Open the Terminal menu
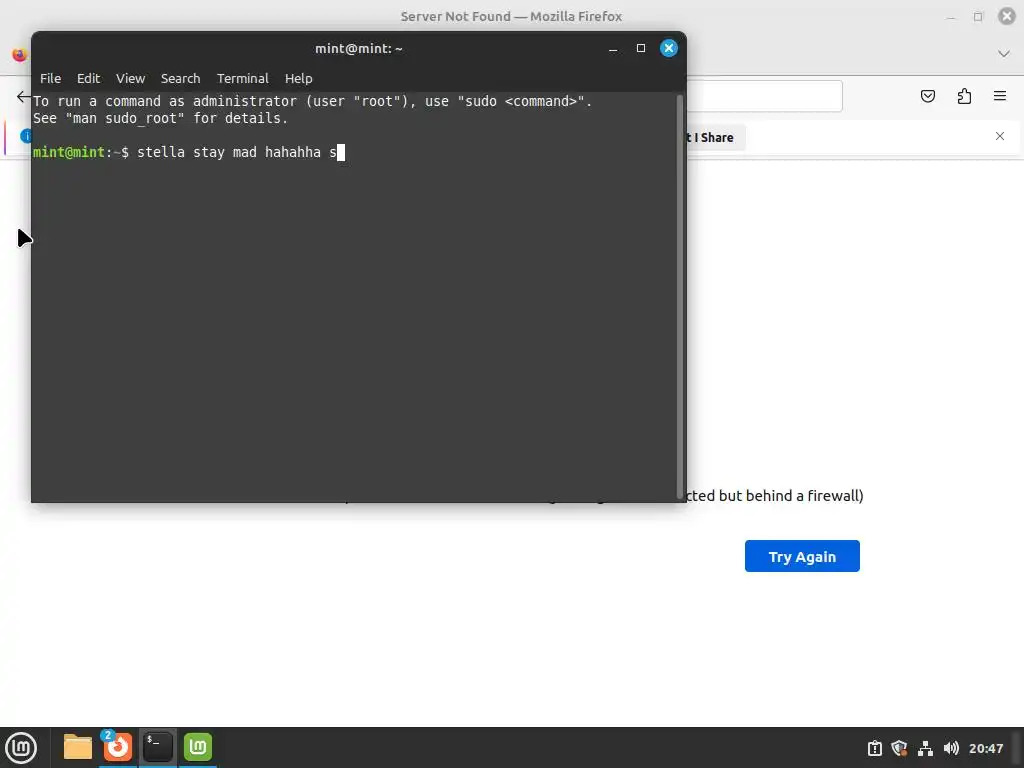 tap(242, 78)
